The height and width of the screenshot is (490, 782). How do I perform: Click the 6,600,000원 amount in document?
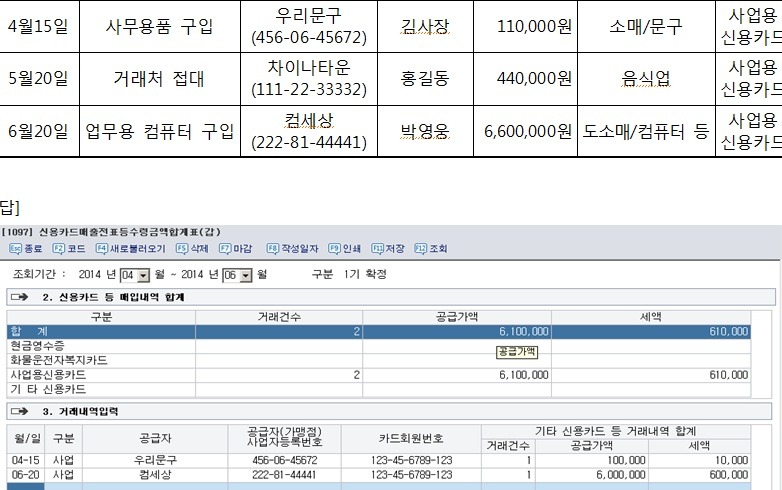(528, 131)
